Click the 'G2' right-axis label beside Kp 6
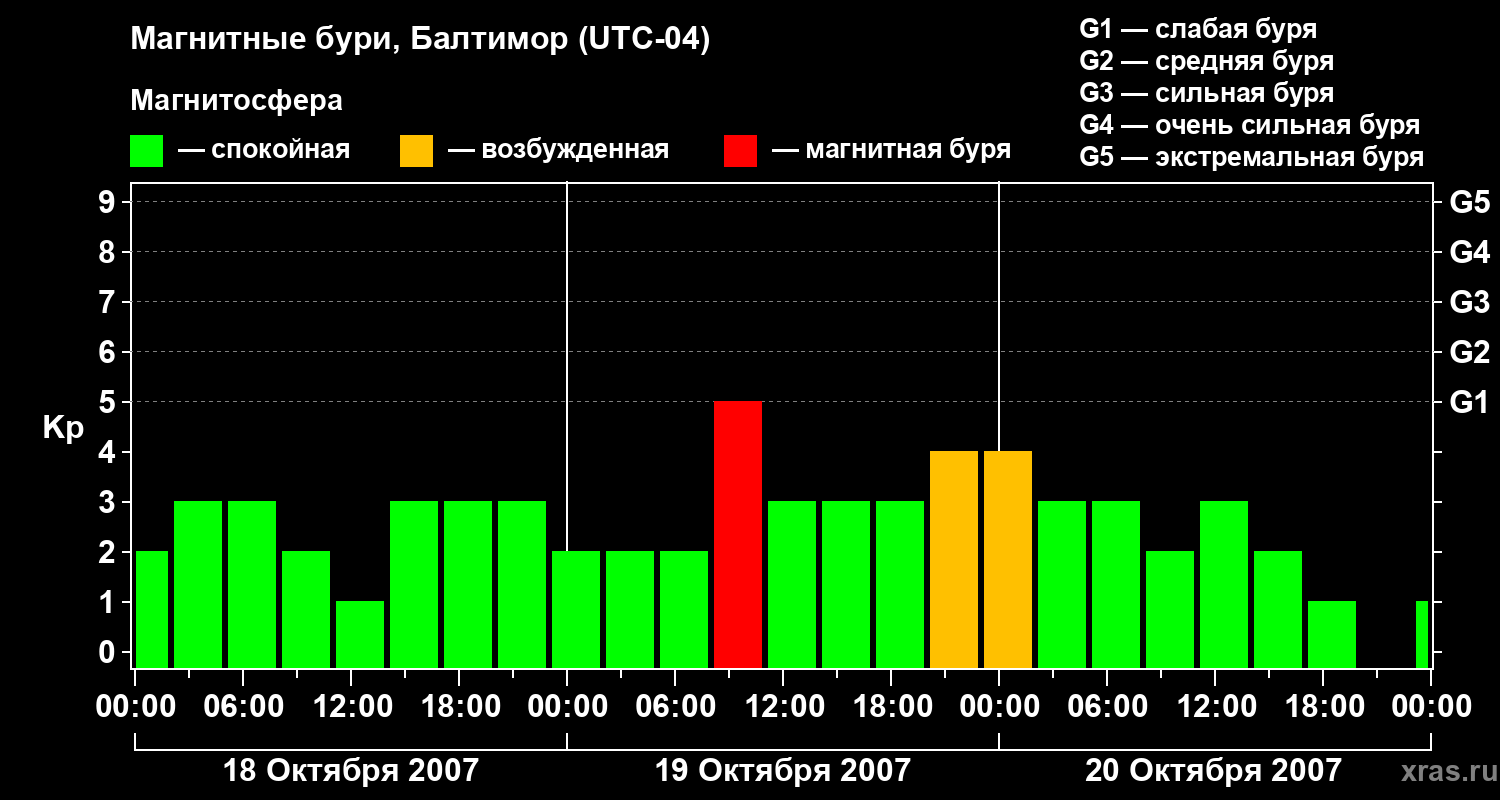Image resolution: width=1500 pixels, height=800 pixels. tap(1469, 352)
